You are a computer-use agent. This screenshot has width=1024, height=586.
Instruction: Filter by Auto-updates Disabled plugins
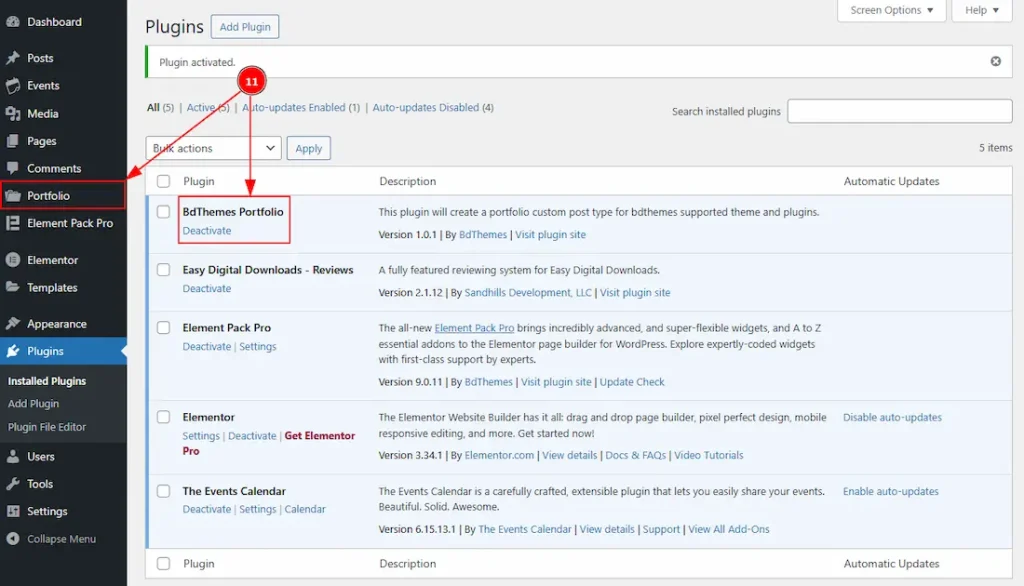[x=425, y=108]
